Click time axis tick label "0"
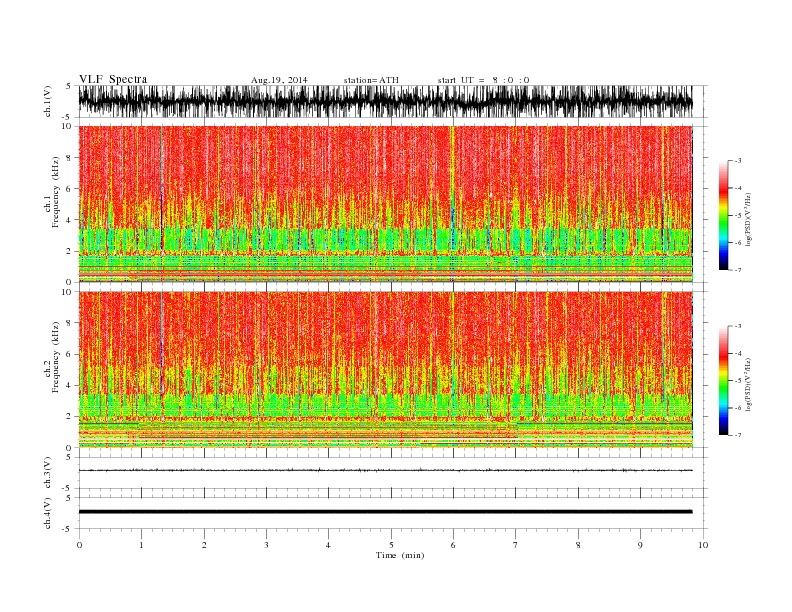This screenshot has height=612, width=792. coord(79,545)
